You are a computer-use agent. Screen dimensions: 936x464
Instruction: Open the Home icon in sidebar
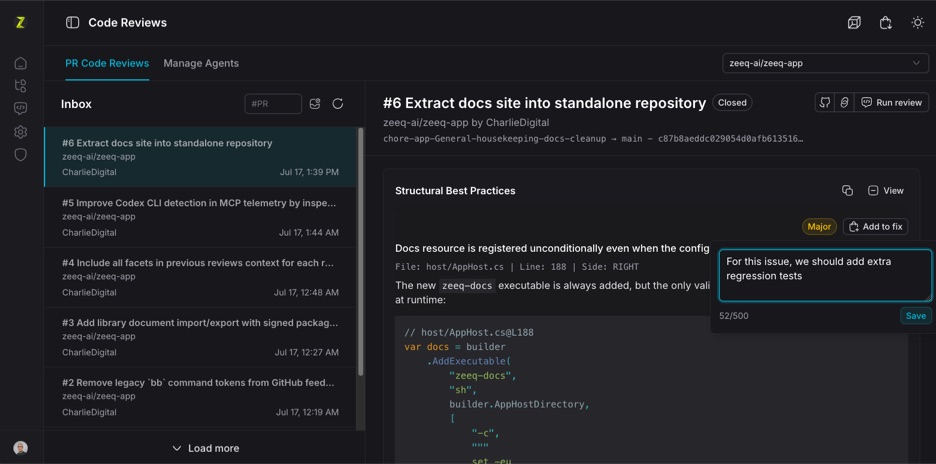tap(21, 63)
